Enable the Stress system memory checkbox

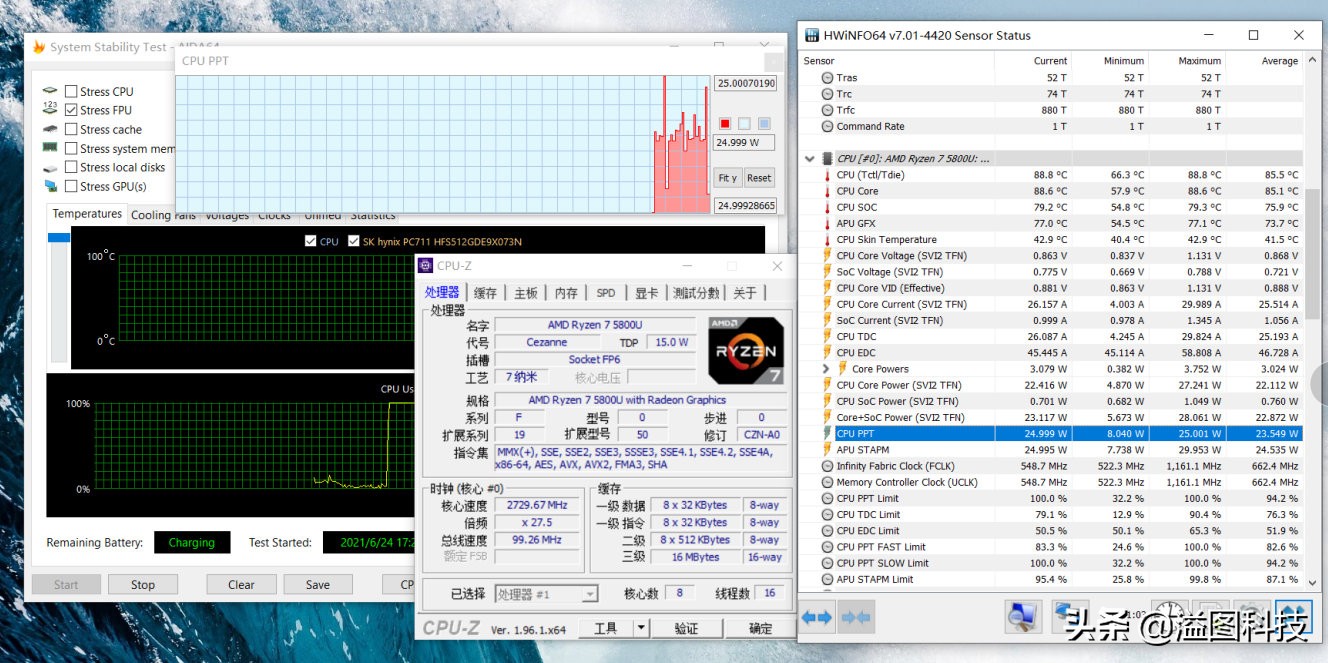pyautogui.click(x=71, y=148)
